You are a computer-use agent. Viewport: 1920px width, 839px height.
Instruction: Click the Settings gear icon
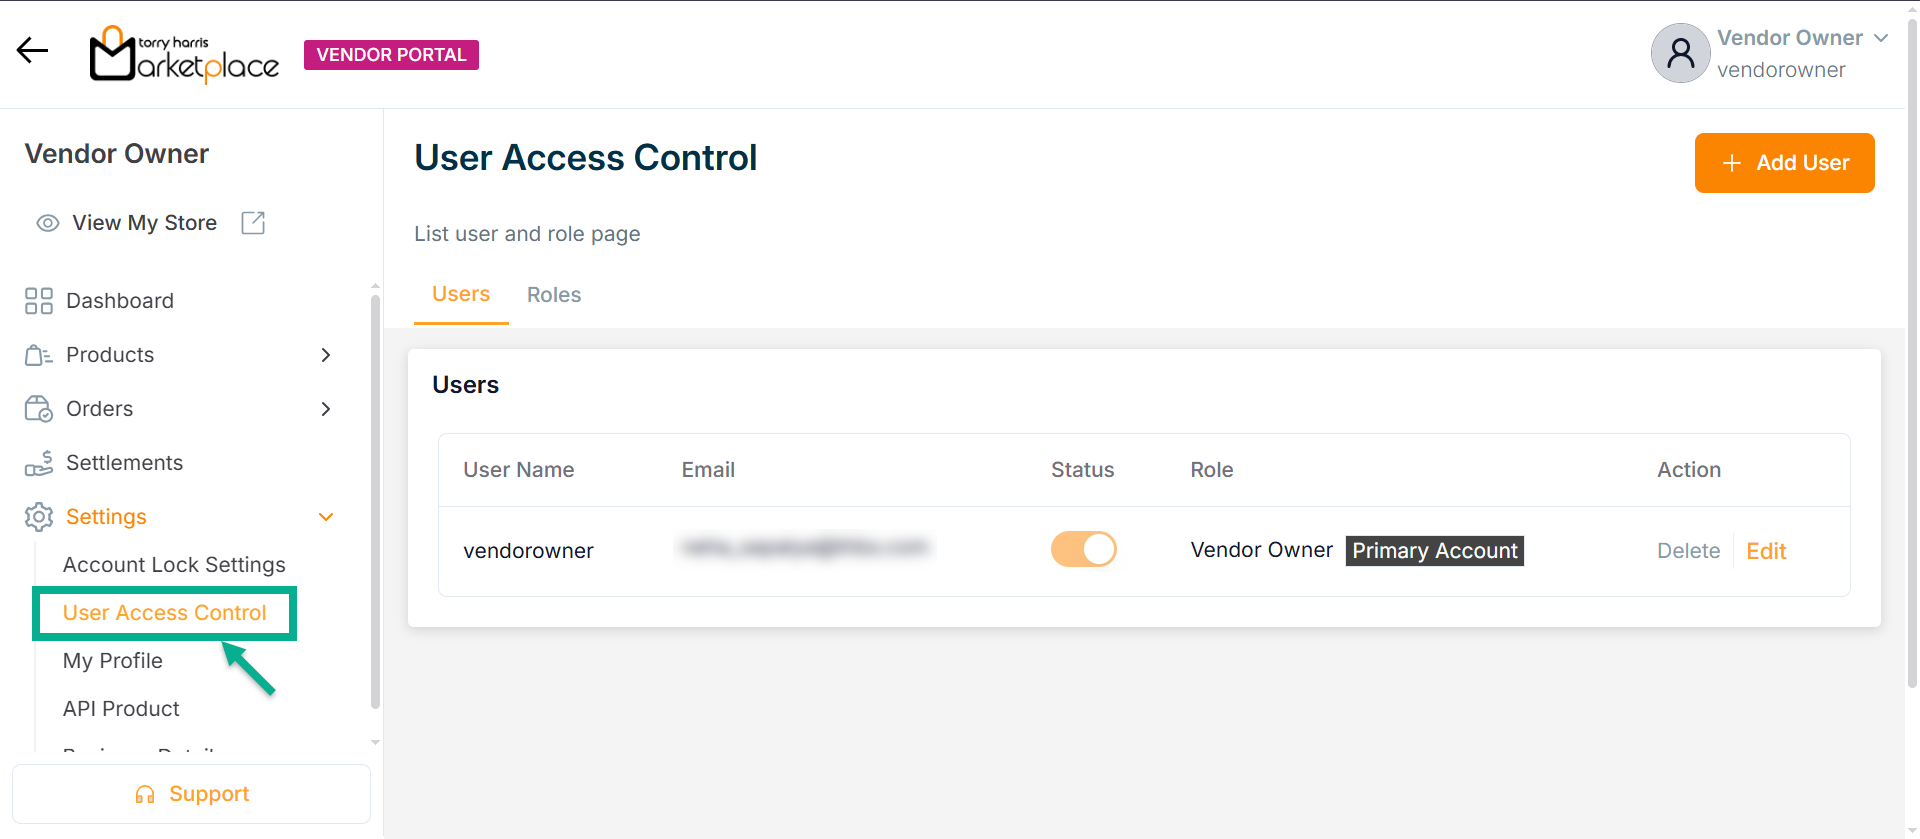coord(39,517)
